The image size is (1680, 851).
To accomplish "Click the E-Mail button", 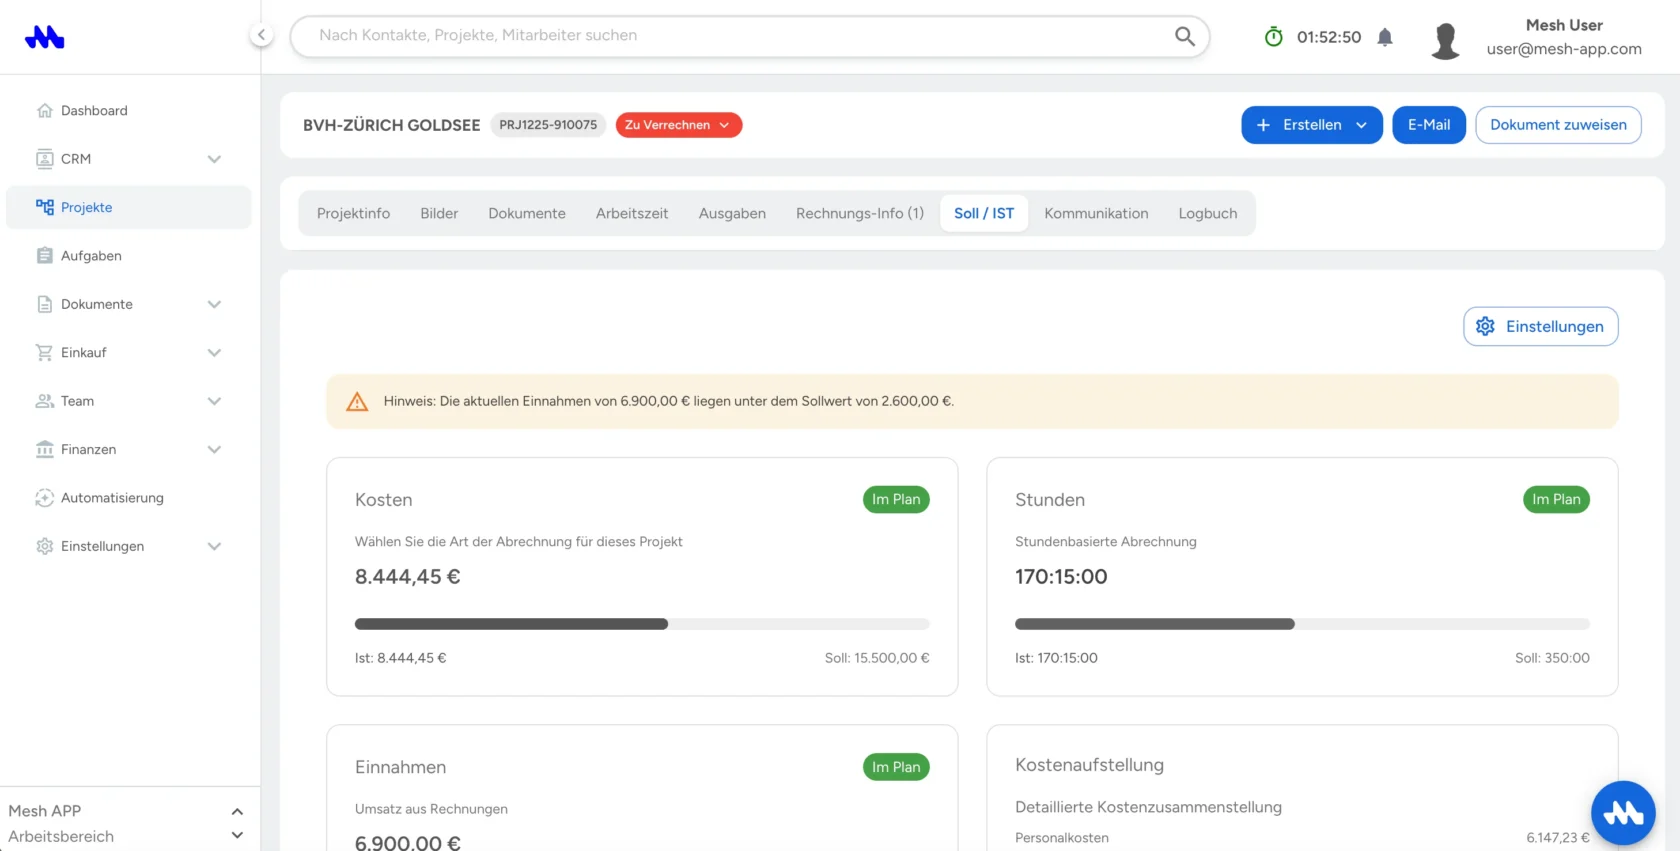I will pyautogui.click(x=1429, y=125).
